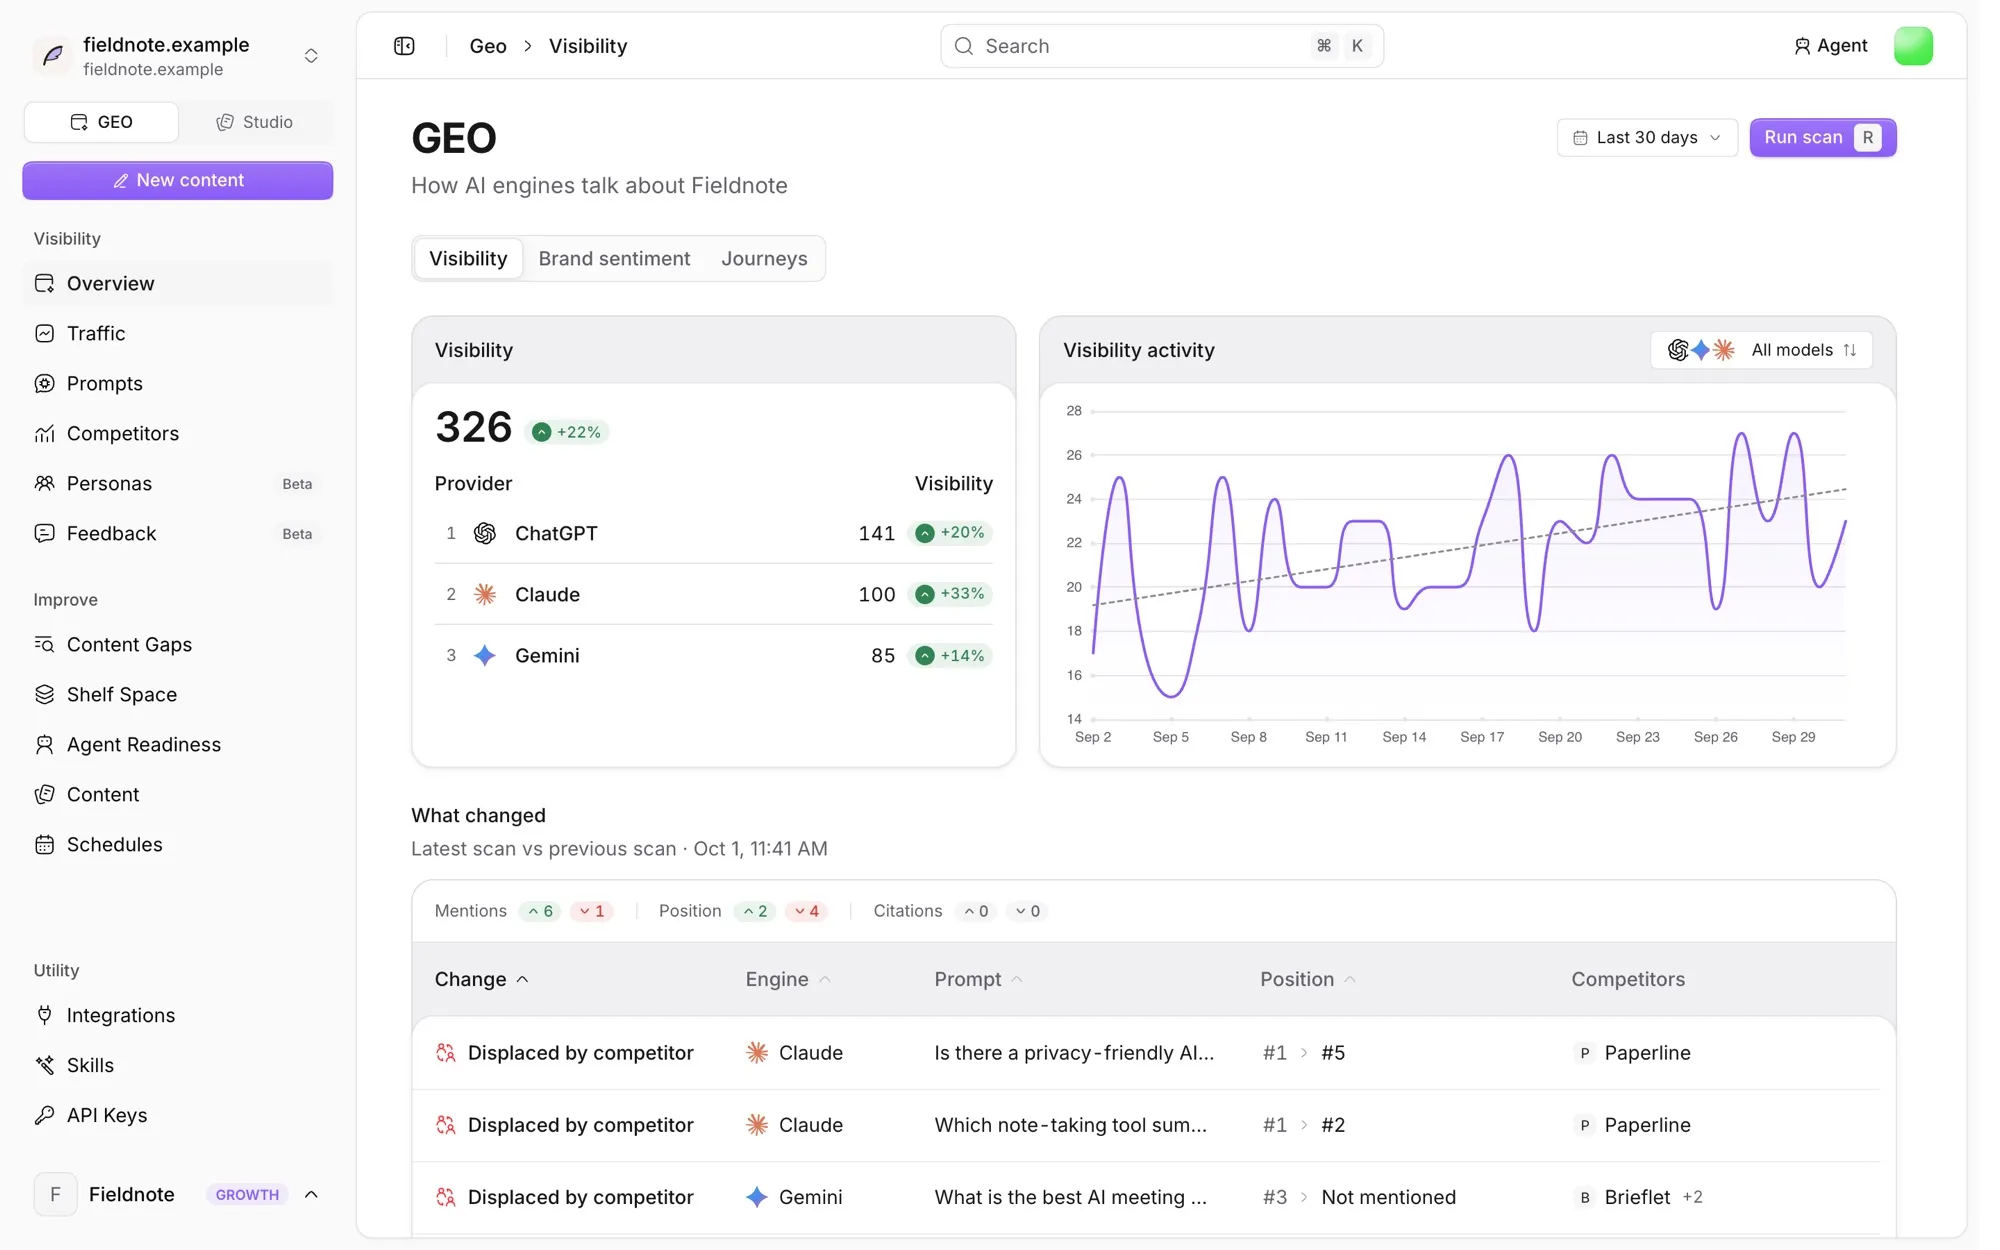Viewport: 2000px width, 1250px height.
Task: Open Schedules in sidebar
Action: [x=178, y=844]
